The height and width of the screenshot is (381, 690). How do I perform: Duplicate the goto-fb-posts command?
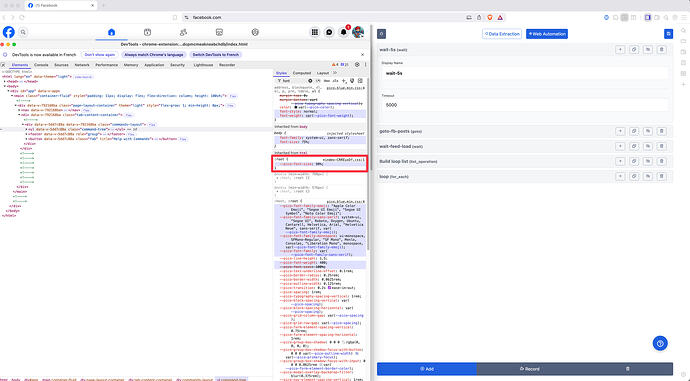point(634,131)
